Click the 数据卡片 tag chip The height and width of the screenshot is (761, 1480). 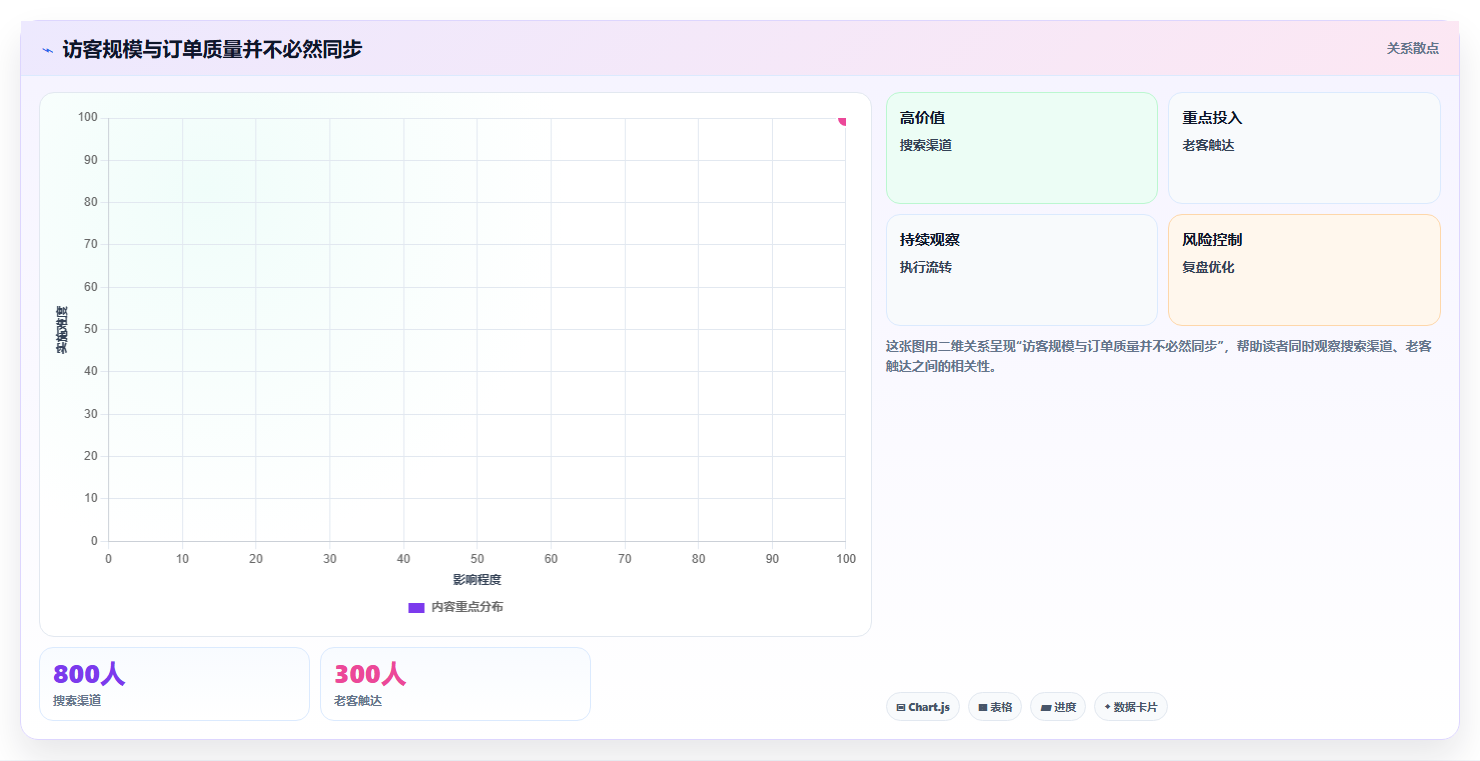pyautogui.click(x=1130, y=707)
